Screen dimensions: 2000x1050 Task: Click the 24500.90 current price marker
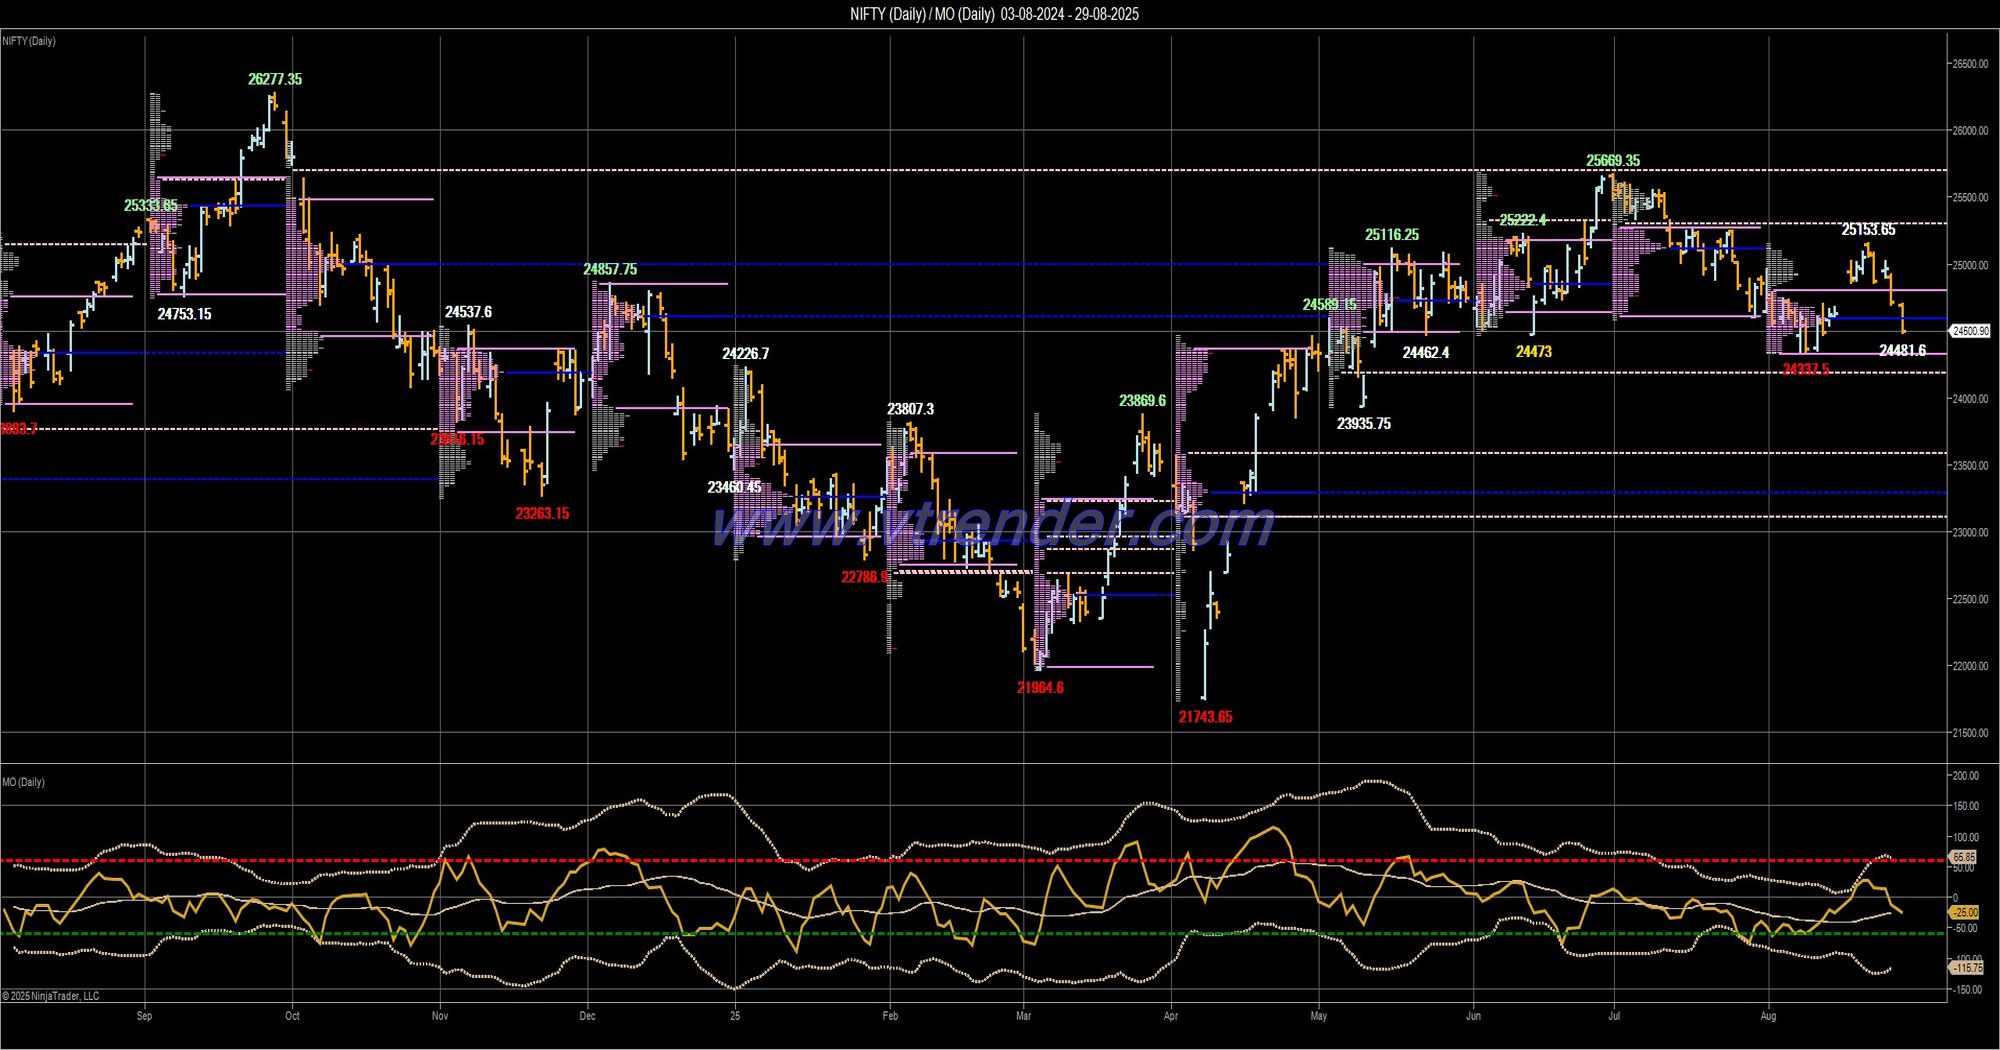point(1970,331)
